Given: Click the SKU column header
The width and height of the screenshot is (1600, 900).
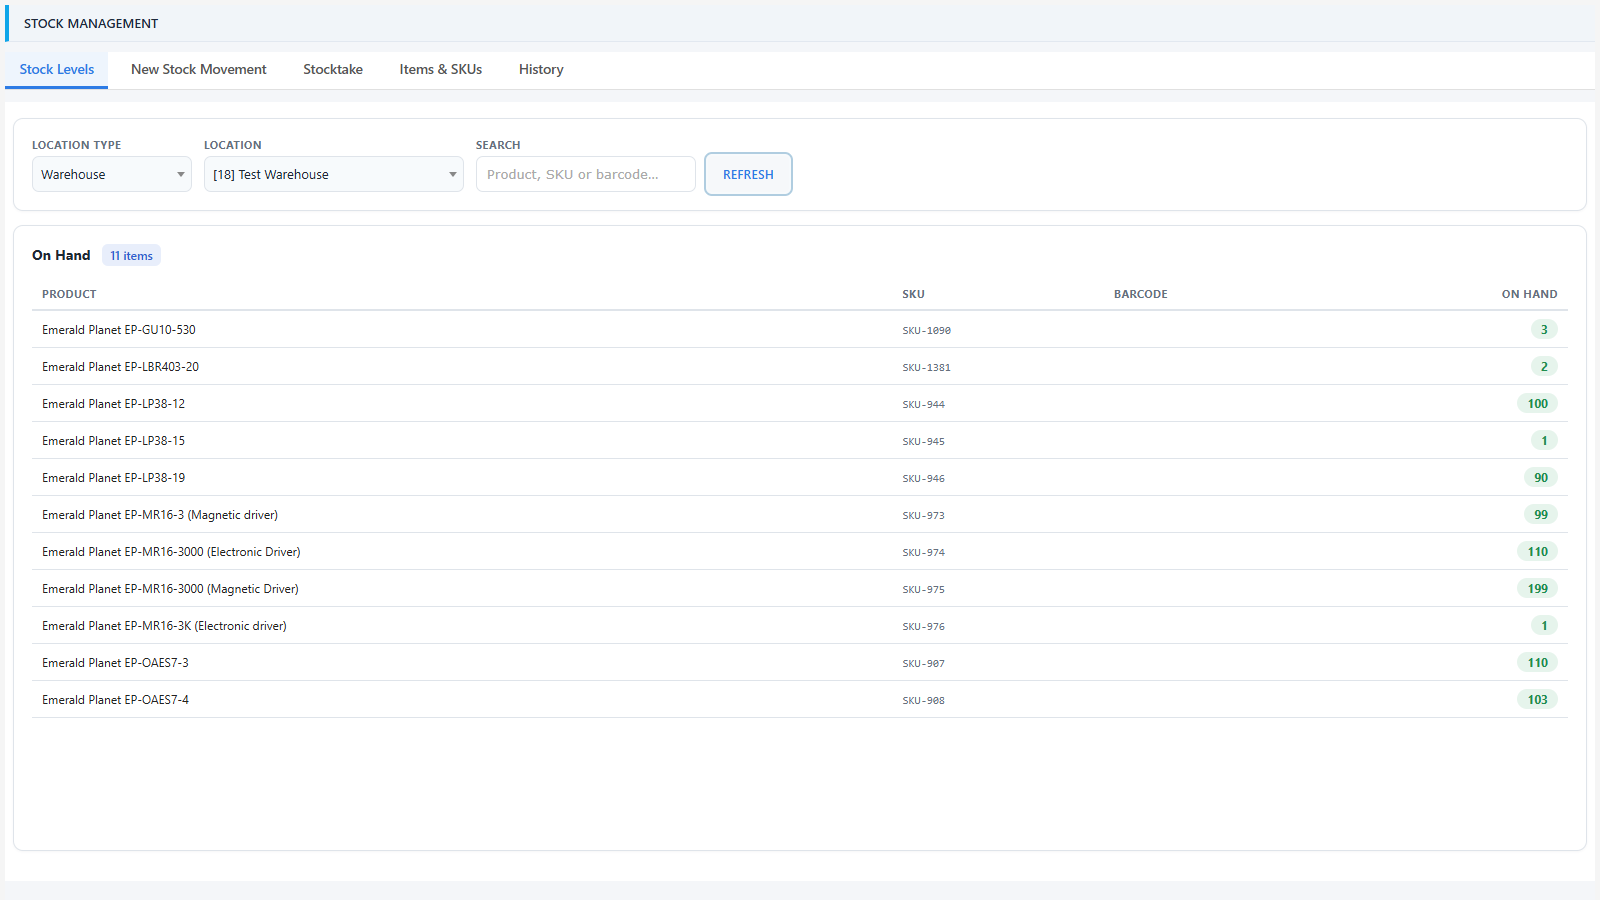Looking at the screenshot, I should pos(913,294).
